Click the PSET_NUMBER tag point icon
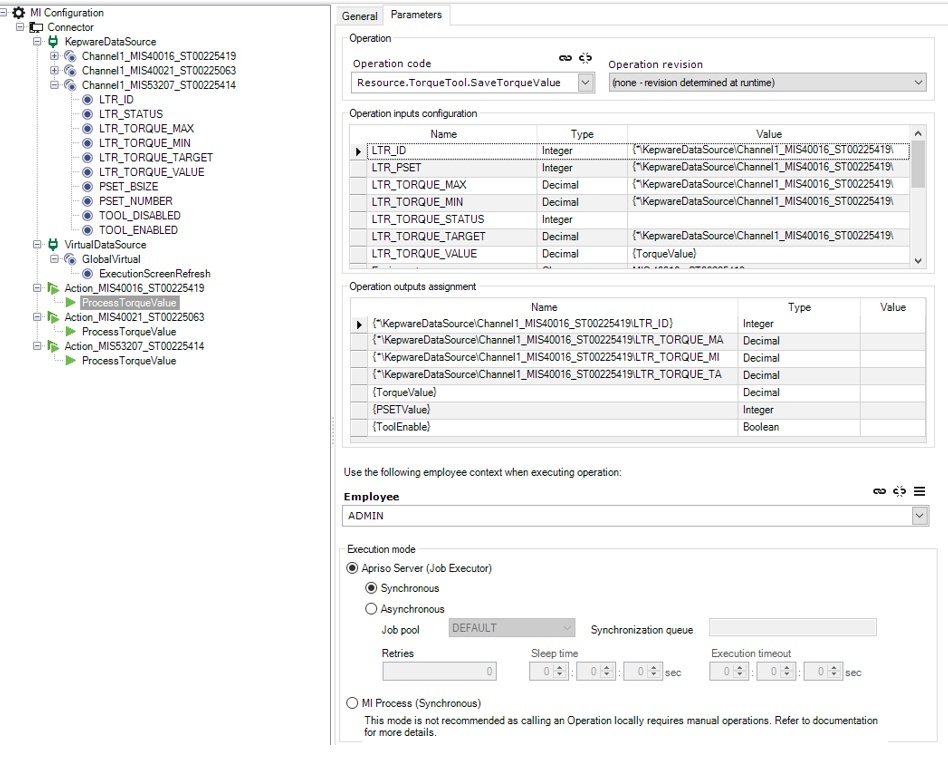Image resolution: width=948 pixels, height=770 pixels. point(88,201)
